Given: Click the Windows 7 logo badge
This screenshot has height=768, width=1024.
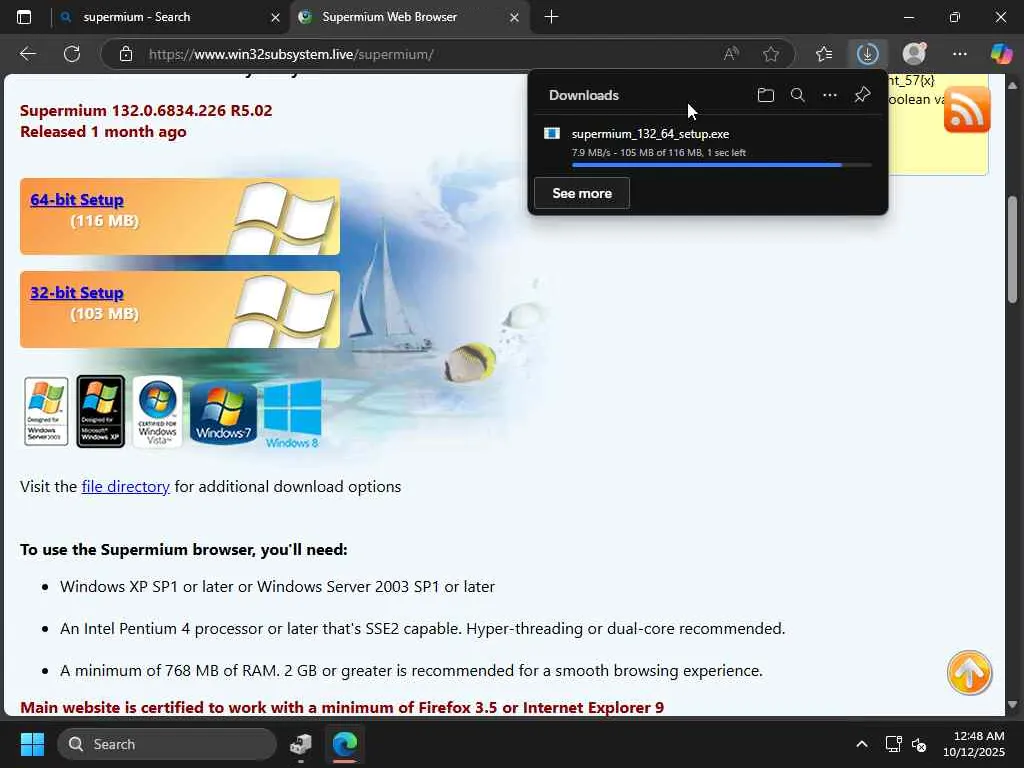Looking at the screenshot, I should tap(223, 414).
